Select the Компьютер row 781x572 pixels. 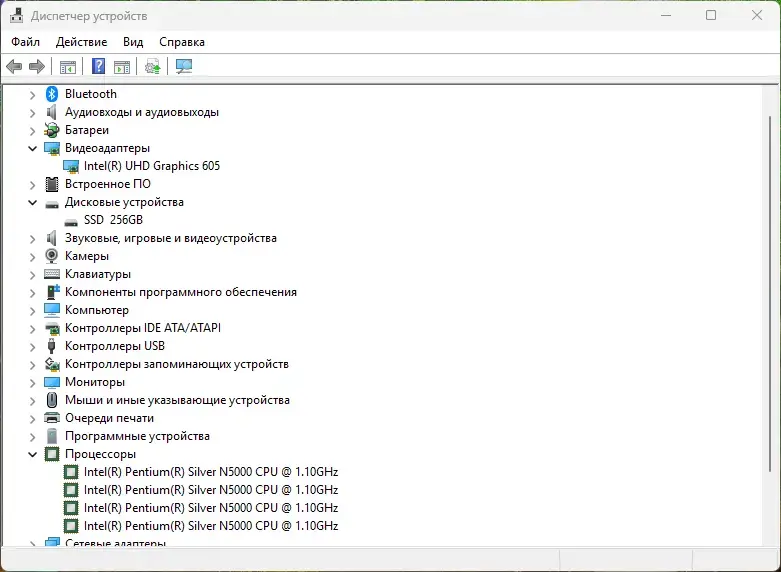click(97, 310)
